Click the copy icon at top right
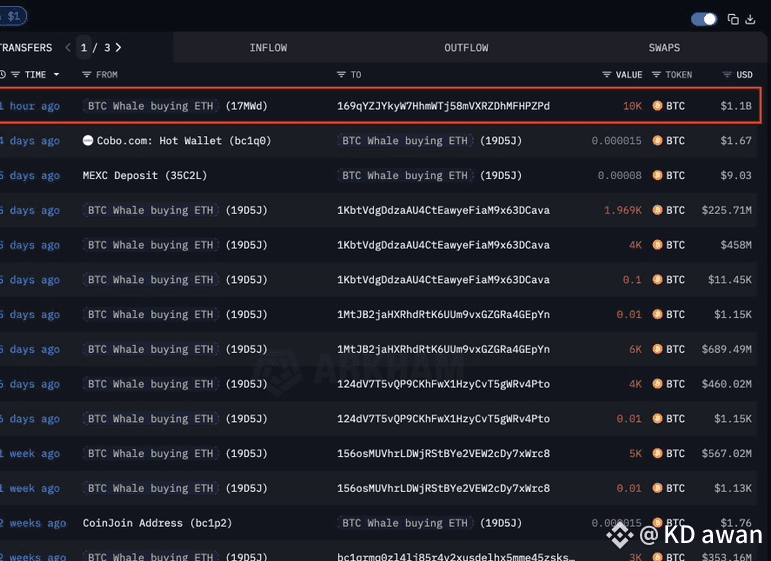771x561 pixels. (x=733, y=19)
